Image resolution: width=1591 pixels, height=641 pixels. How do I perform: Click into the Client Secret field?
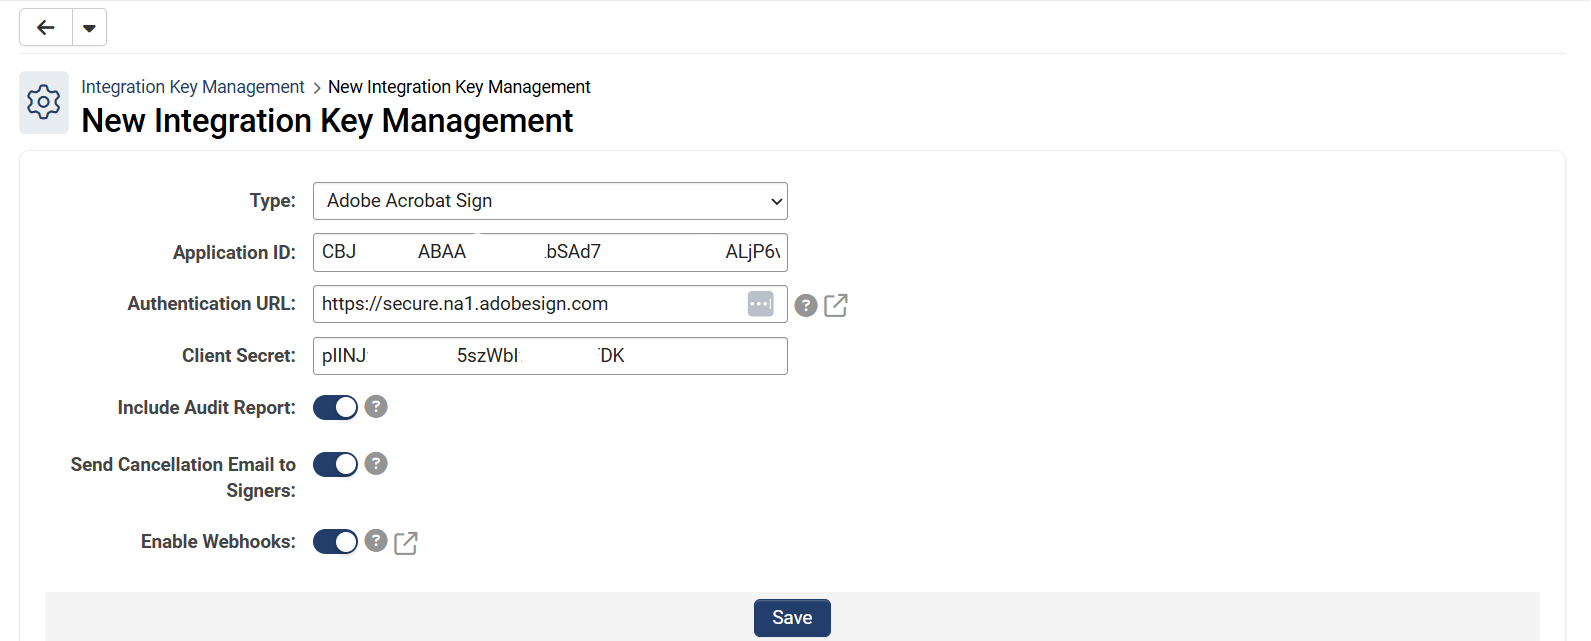[x=550, y=356]
